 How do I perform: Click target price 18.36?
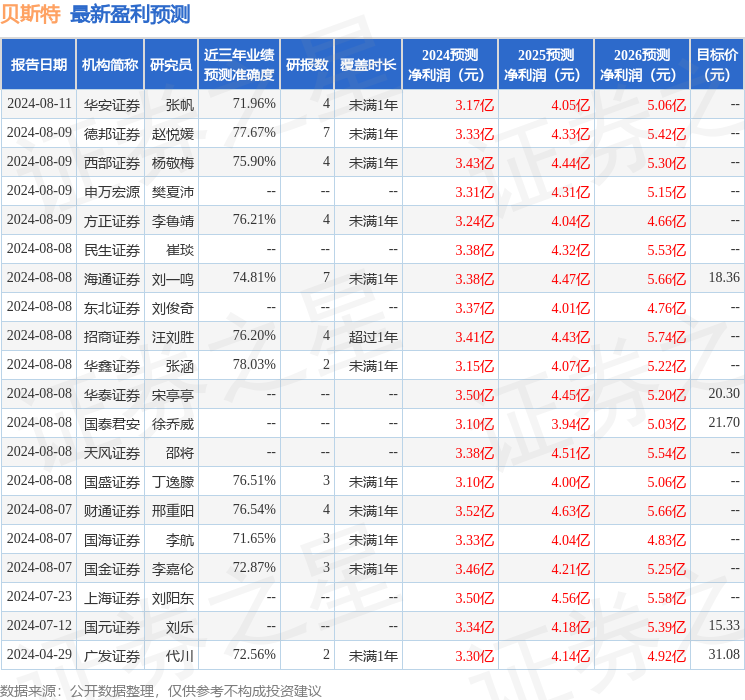point(724,278)
